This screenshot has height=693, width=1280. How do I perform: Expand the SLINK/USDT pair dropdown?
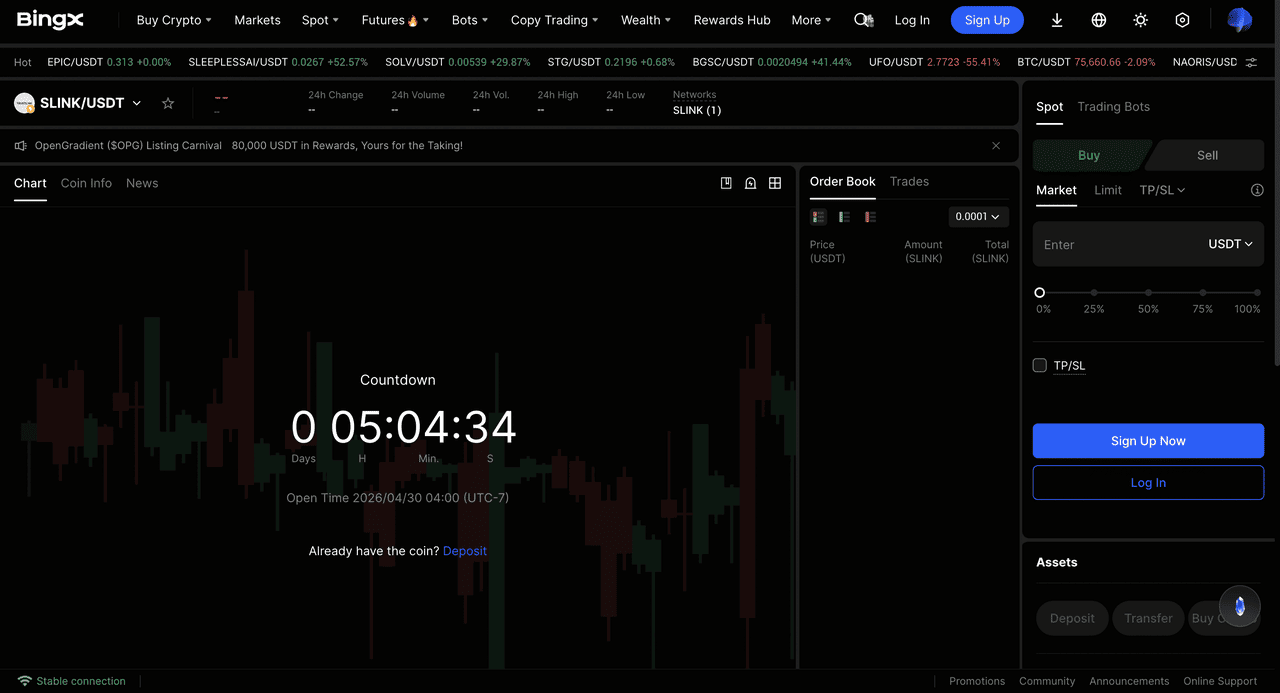[x=137, y=103]
